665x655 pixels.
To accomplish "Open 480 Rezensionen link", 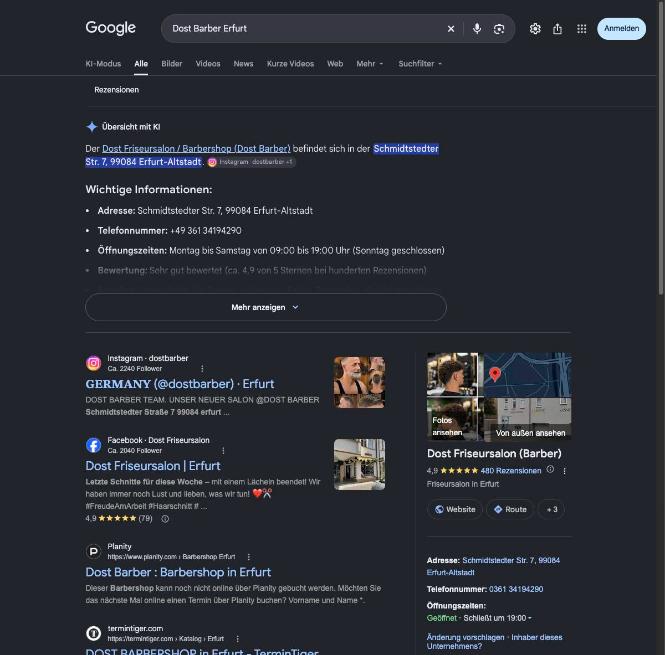I will click(x=511, y=471).
